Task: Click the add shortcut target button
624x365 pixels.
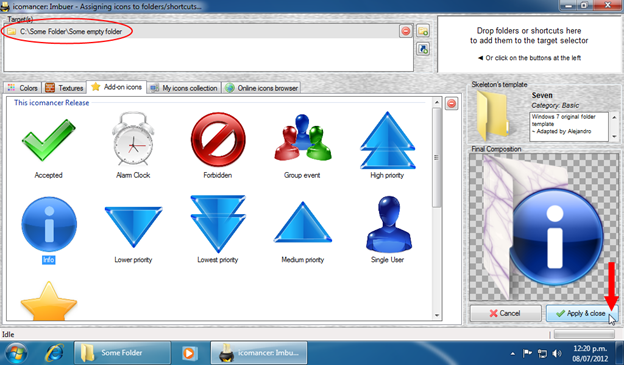Action: pyautogui.click(x=423, y=49)
